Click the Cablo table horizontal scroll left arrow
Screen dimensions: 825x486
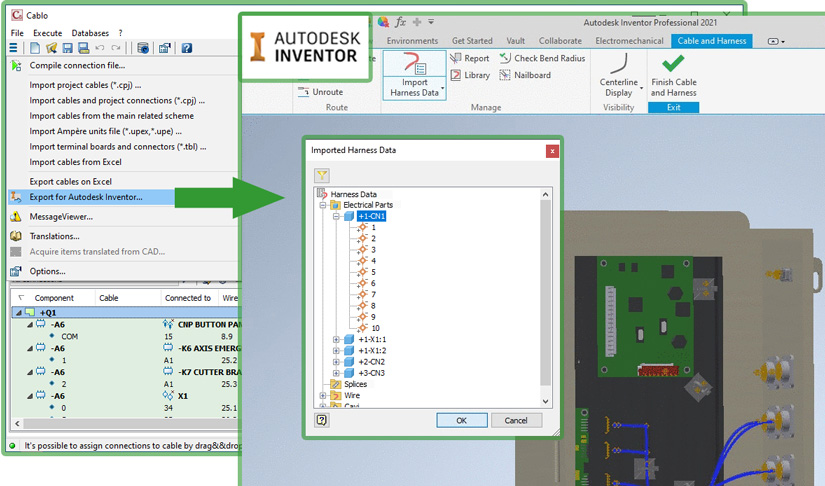point(17,423)
